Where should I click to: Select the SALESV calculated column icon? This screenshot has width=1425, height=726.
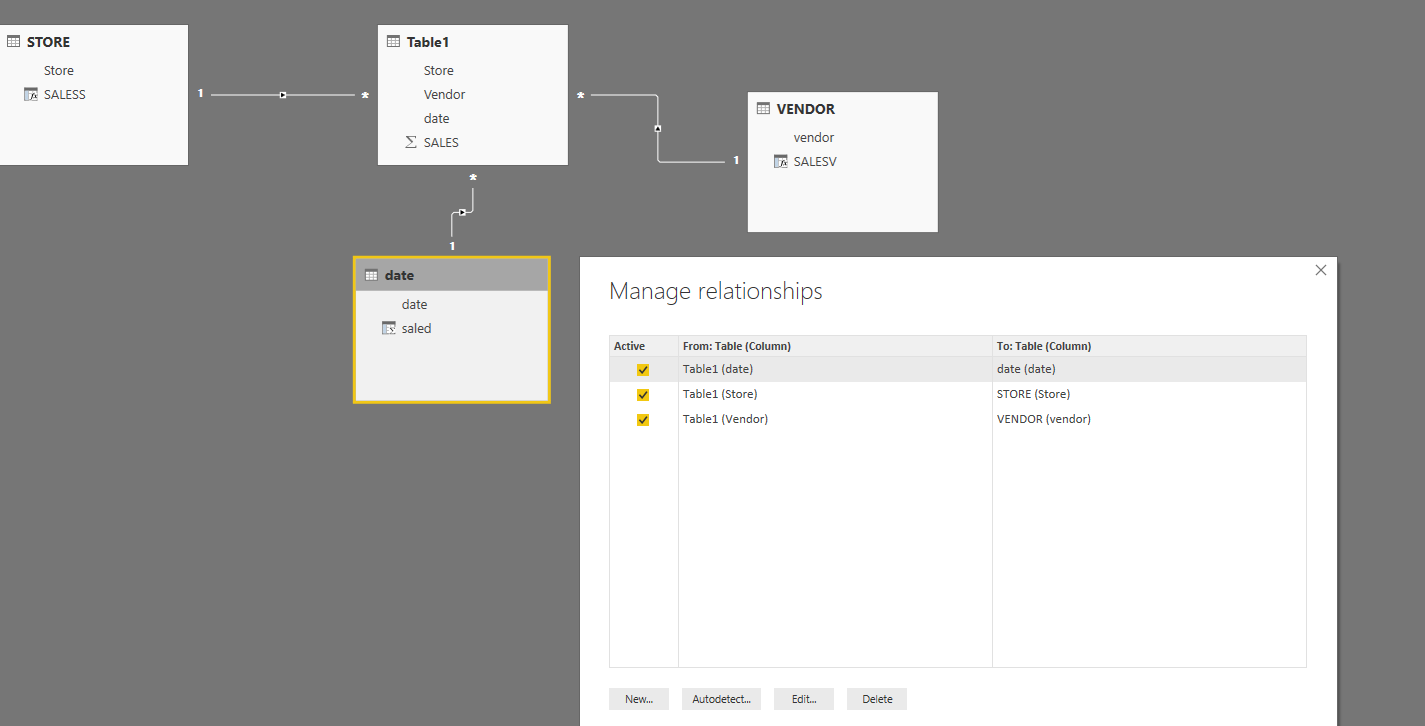tap(781, 161)
